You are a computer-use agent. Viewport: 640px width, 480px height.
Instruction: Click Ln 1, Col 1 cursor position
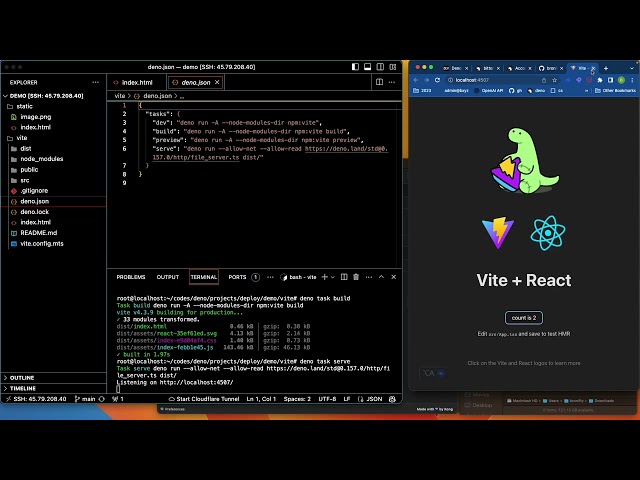coord(261,399)
